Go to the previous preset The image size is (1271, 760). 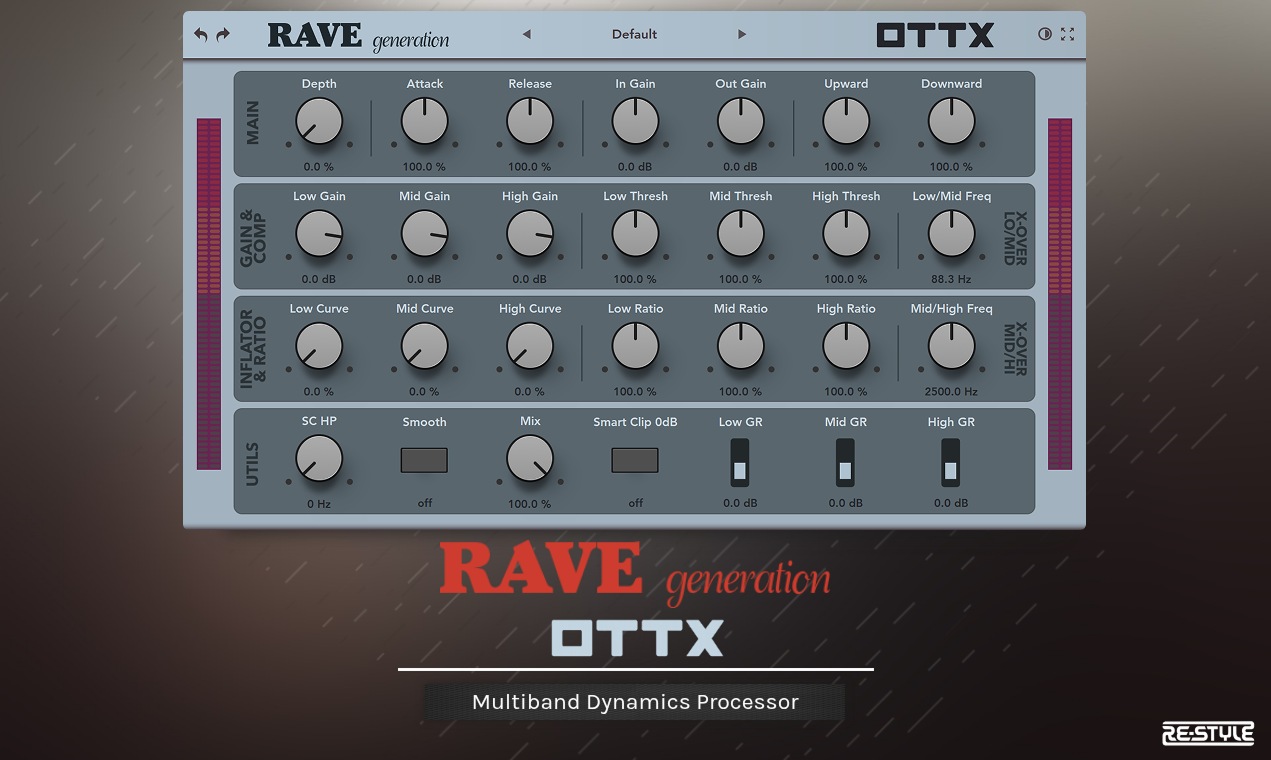point(527,33)
